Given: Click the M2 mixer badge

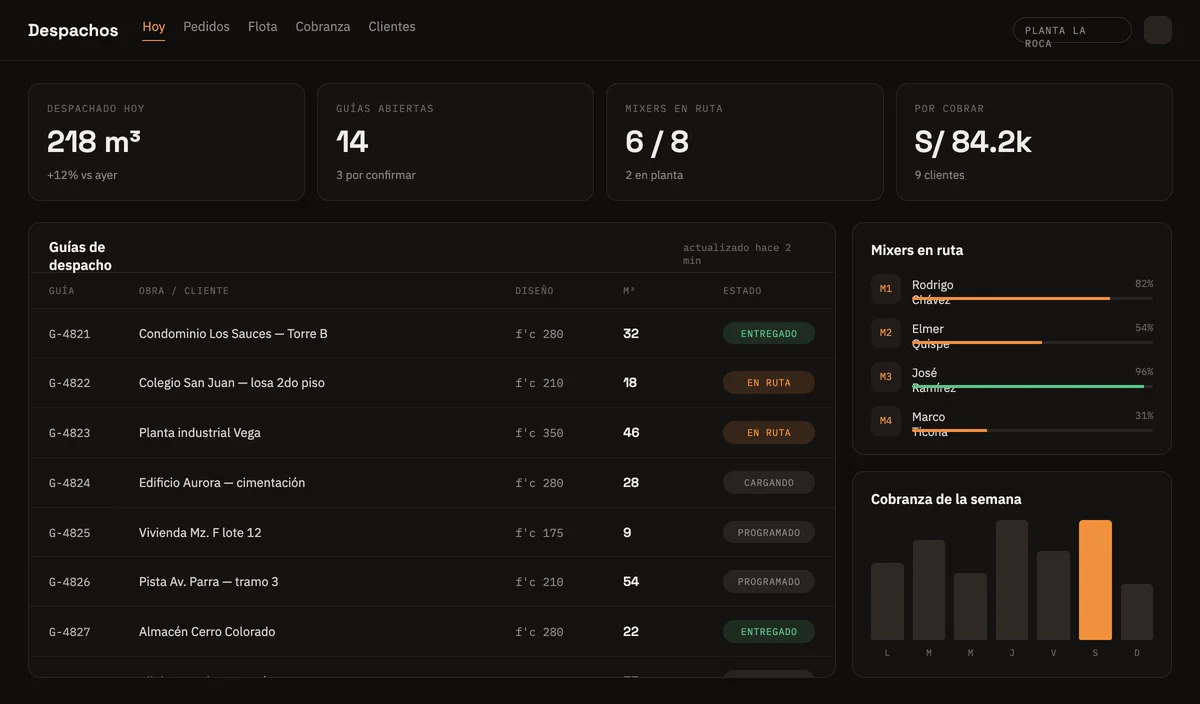Looking at the screenshot, I should tap(886, 333).
